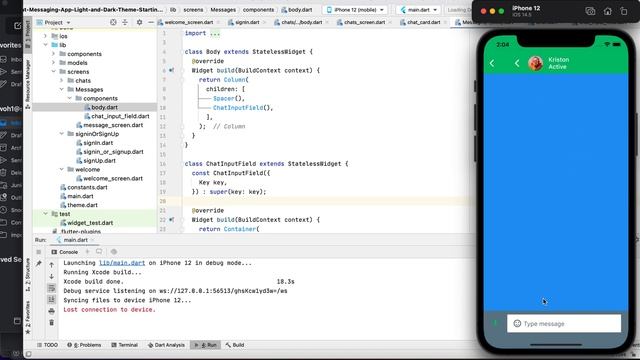This screenshot has width=640, height=360.
Task: Switch to welcome_screen.dart editor tab
Action: coord(188,22)
